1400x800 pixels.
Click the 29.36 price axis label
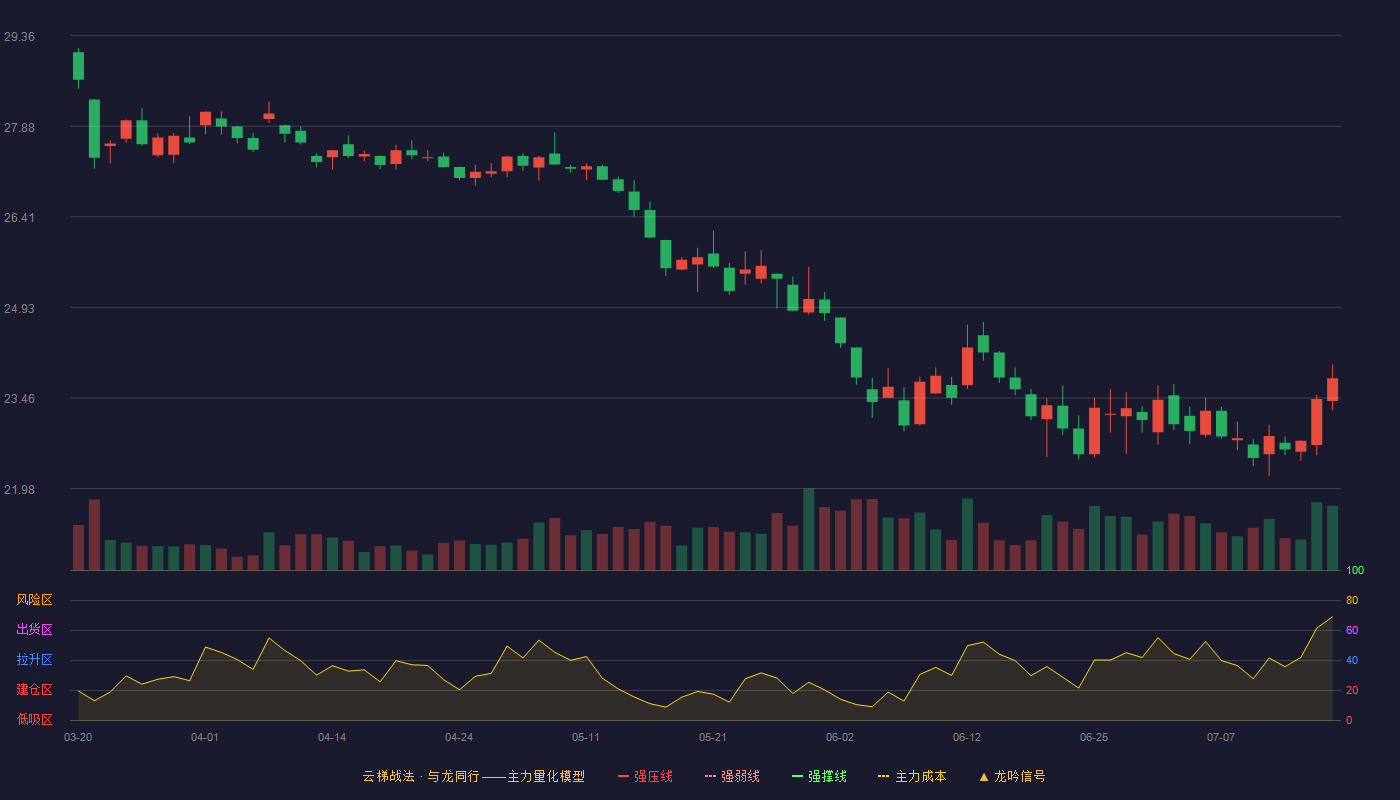pos(19,37)
